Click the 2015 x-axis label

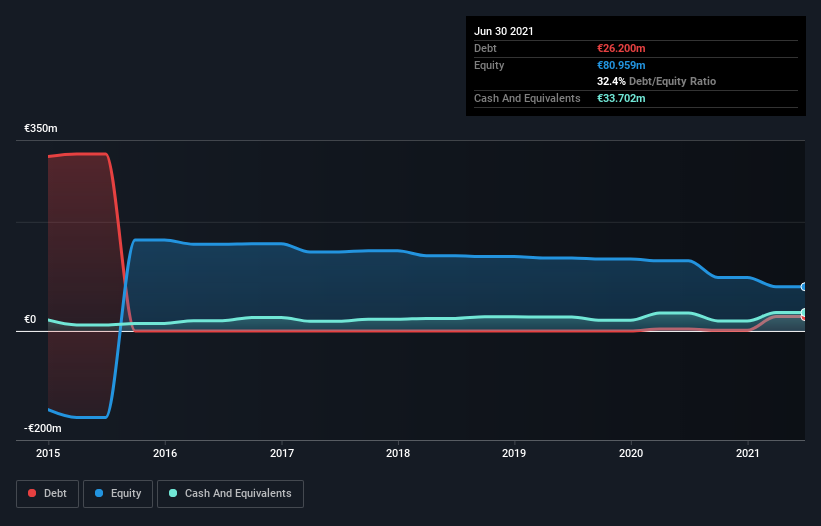(x=48, y=453)
